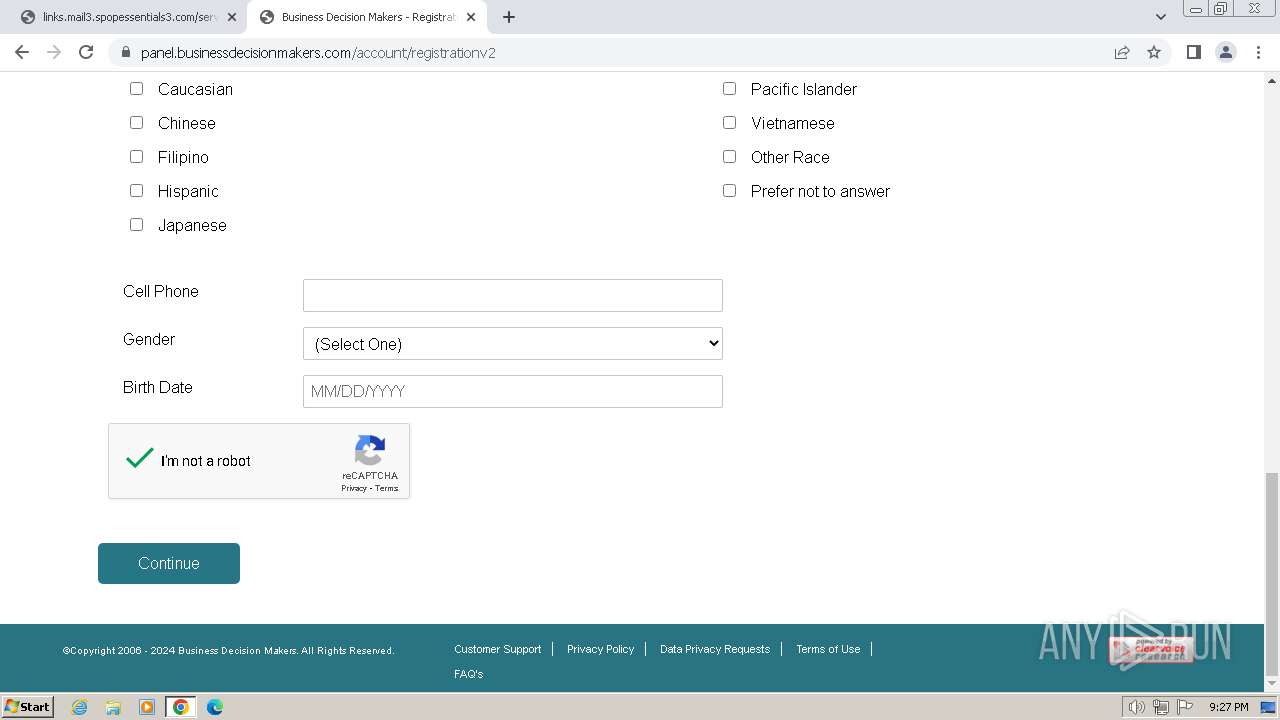Open reCAPTCHA Privacy link
The height and width of the screenshot is (720, 1280).
pos(354,488)
